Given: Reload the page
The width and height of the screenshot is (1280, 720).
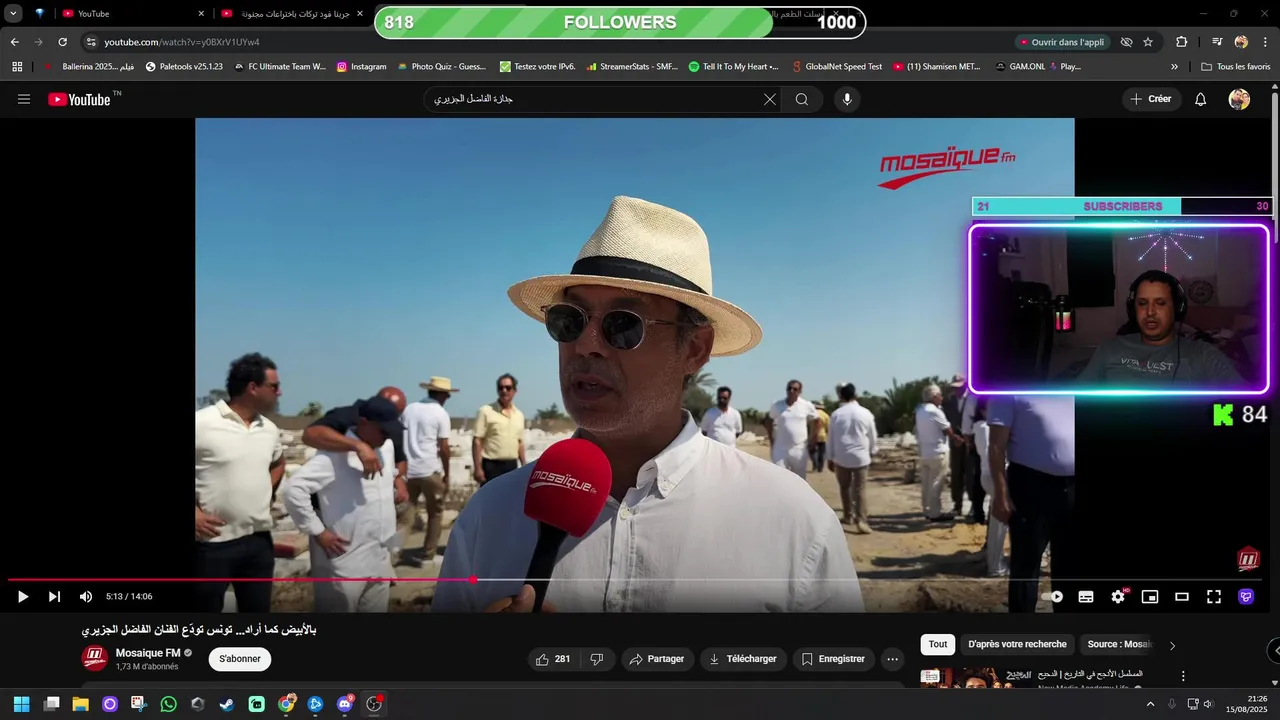Looking at the screenshot, I should point(62,42).
